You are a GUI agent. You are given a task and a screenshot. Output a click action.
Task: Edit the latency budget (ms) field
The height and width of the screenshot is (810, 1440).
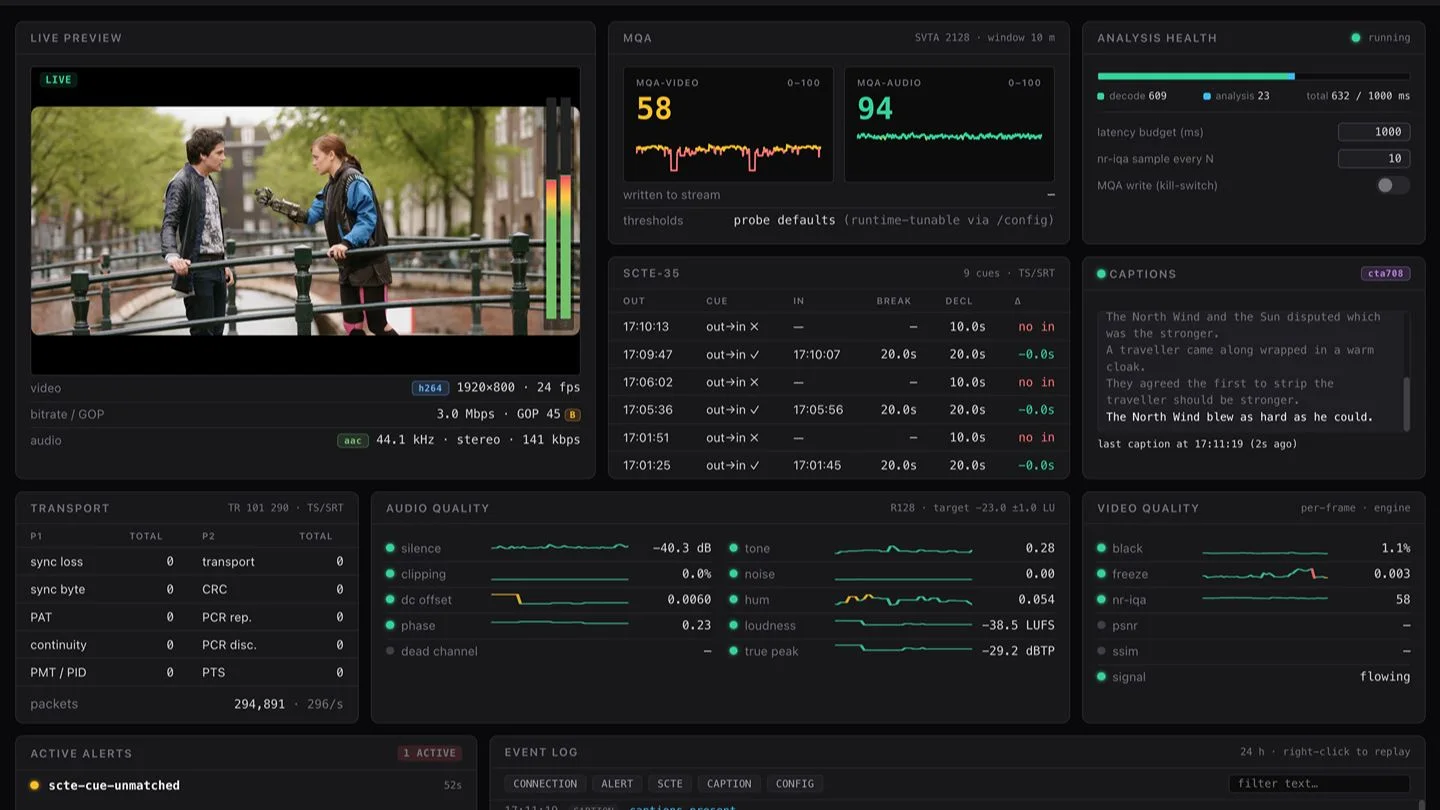1374,132
